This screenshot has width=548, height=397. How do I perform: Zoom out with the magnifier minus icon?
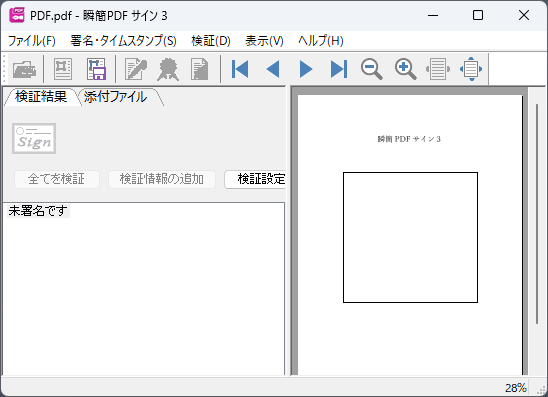(x=372, y=69)
